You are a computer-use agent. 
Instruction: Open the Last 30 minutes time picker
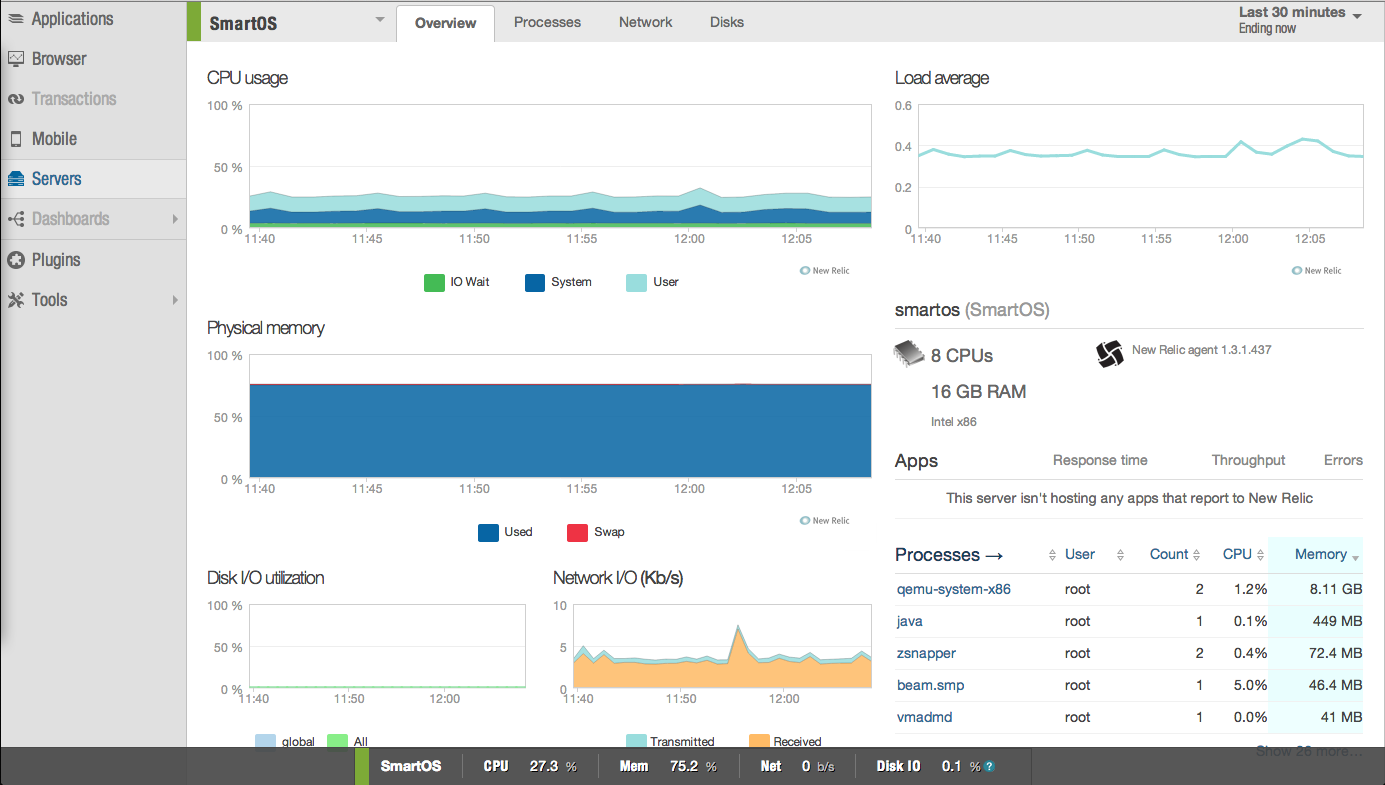click(1300, 20)
